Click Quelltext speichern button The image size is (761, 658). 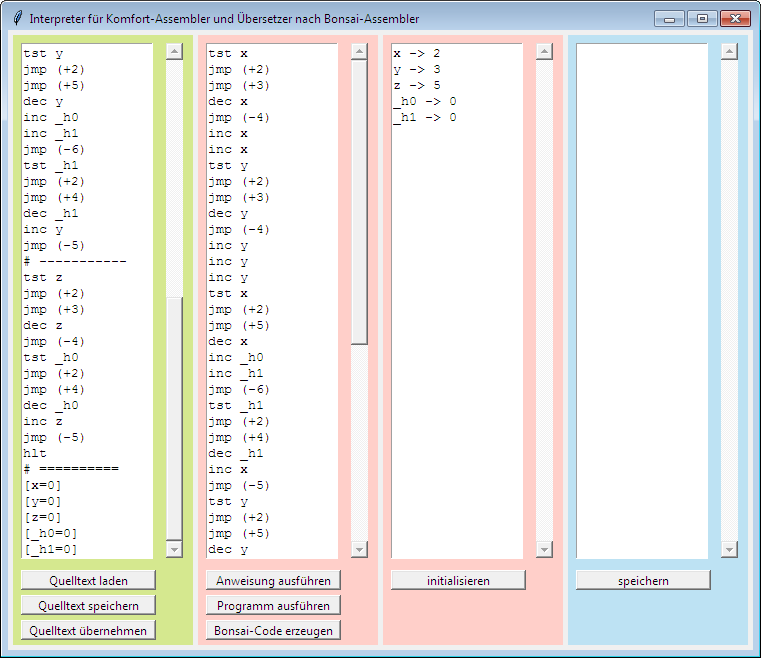coord(88,605)
